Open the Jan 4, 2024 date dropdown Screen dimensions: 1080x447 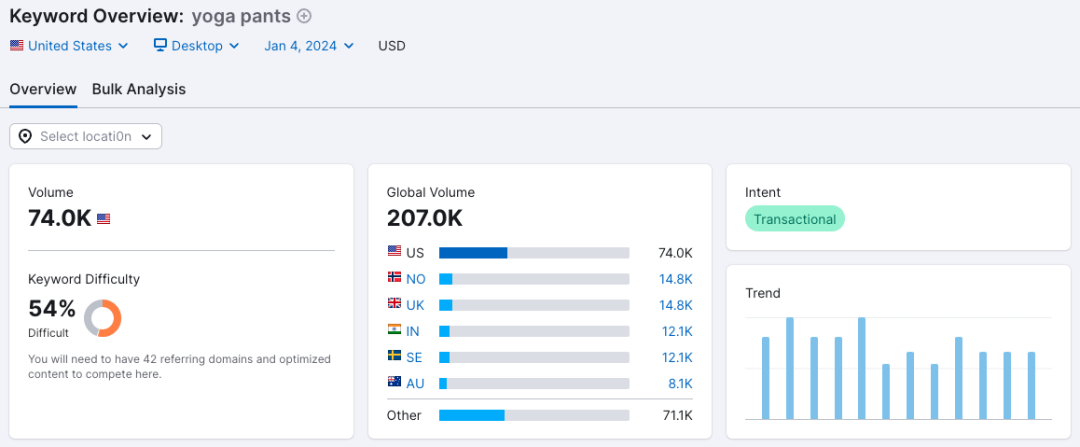[309, 45]
